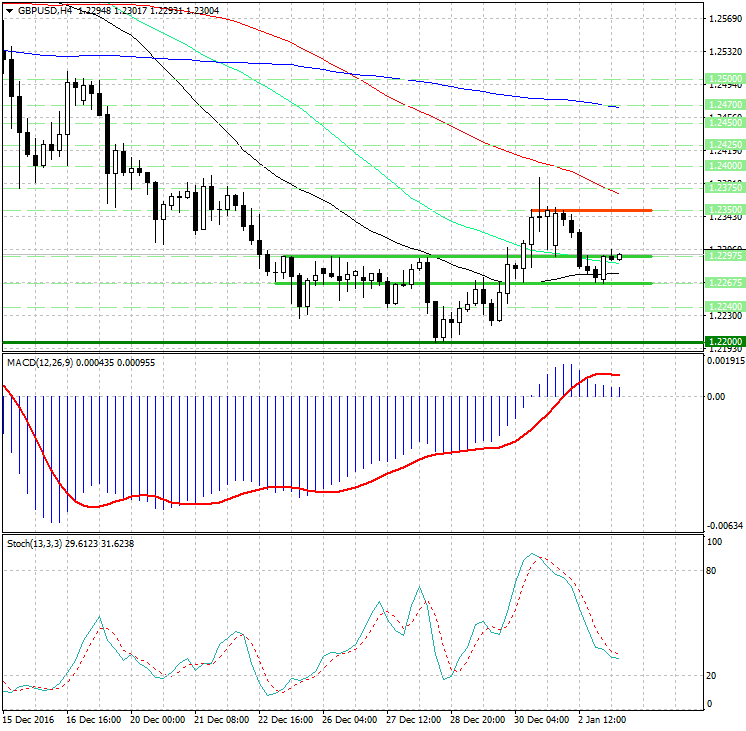Screen dimensions: 746x731
Task: Click the 15 Dec 2016 date label
Action: [27, 720]
